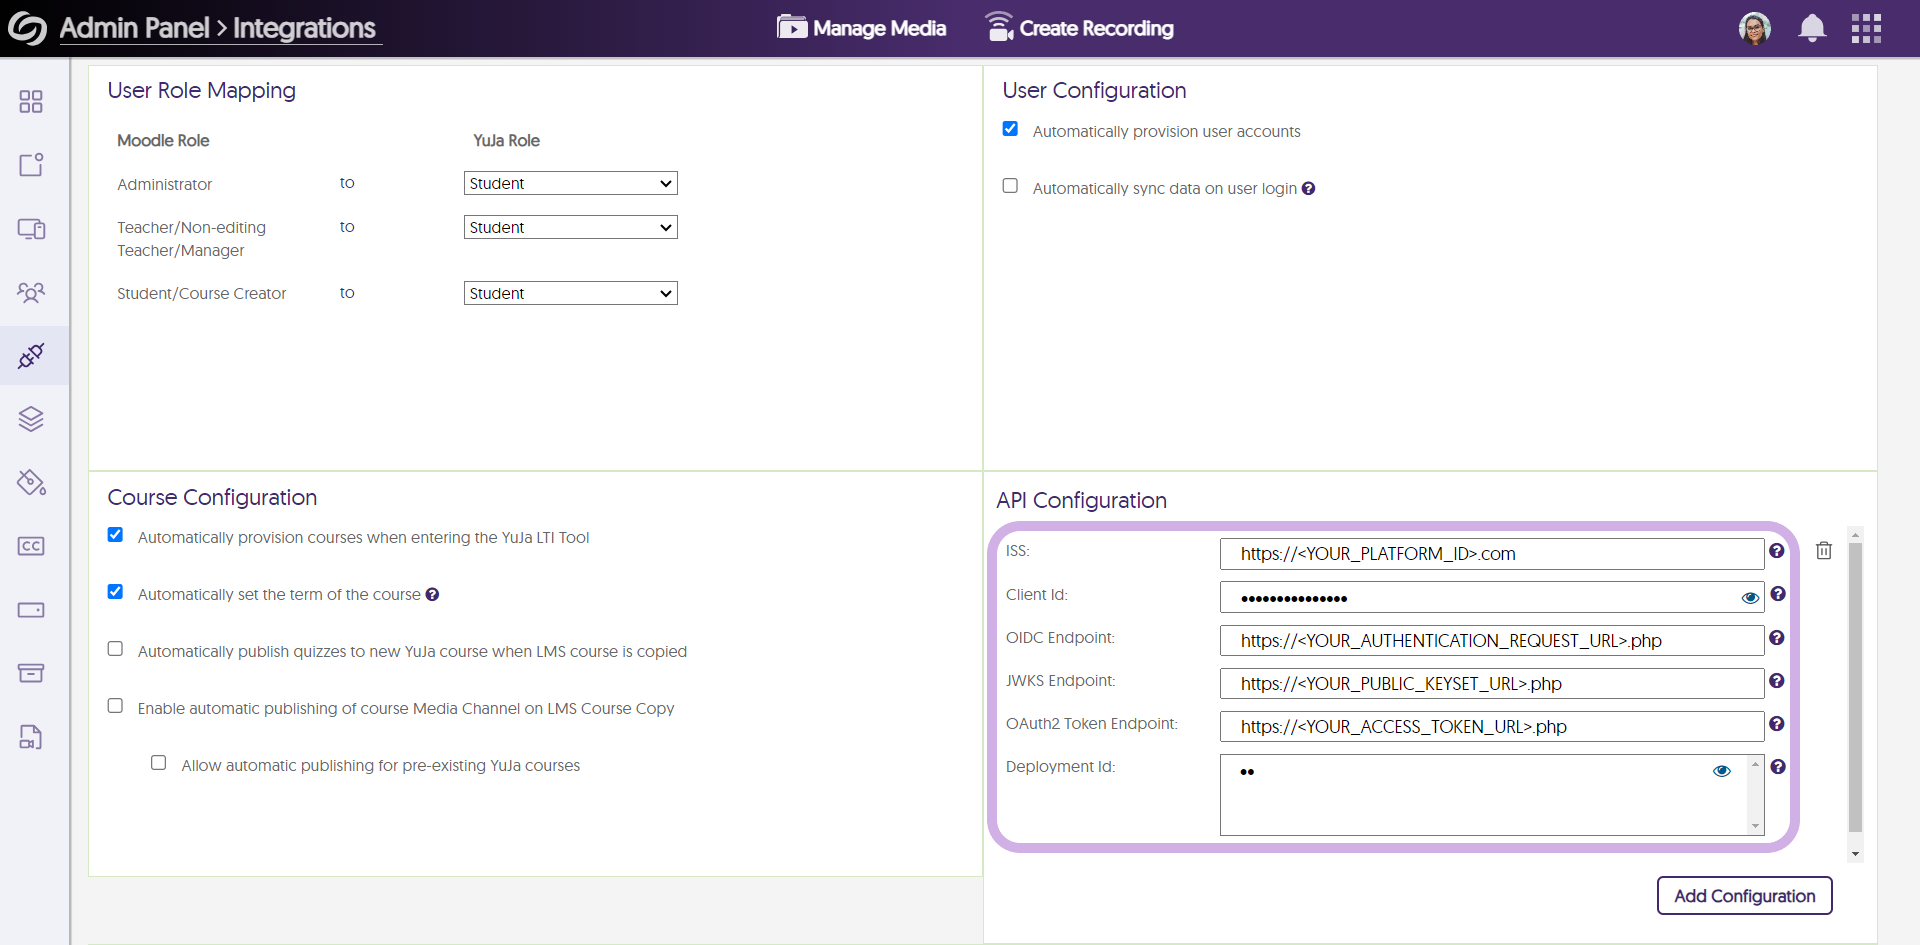Open the user profile avatar
This screenshot has height=945, width=1920.
click(1755, 28)
